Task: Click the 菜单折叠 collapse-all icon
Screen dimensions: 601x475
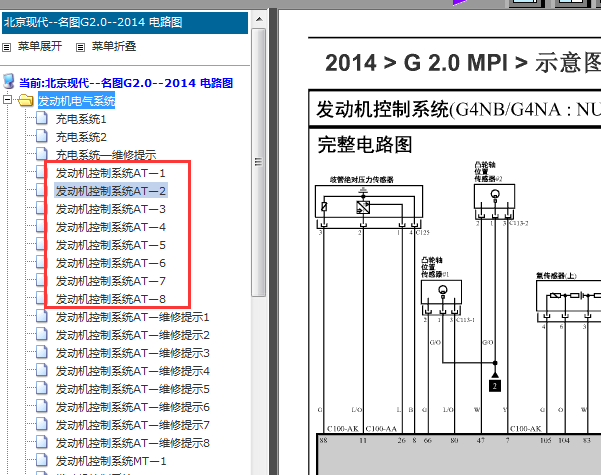Action: [82, 46]
